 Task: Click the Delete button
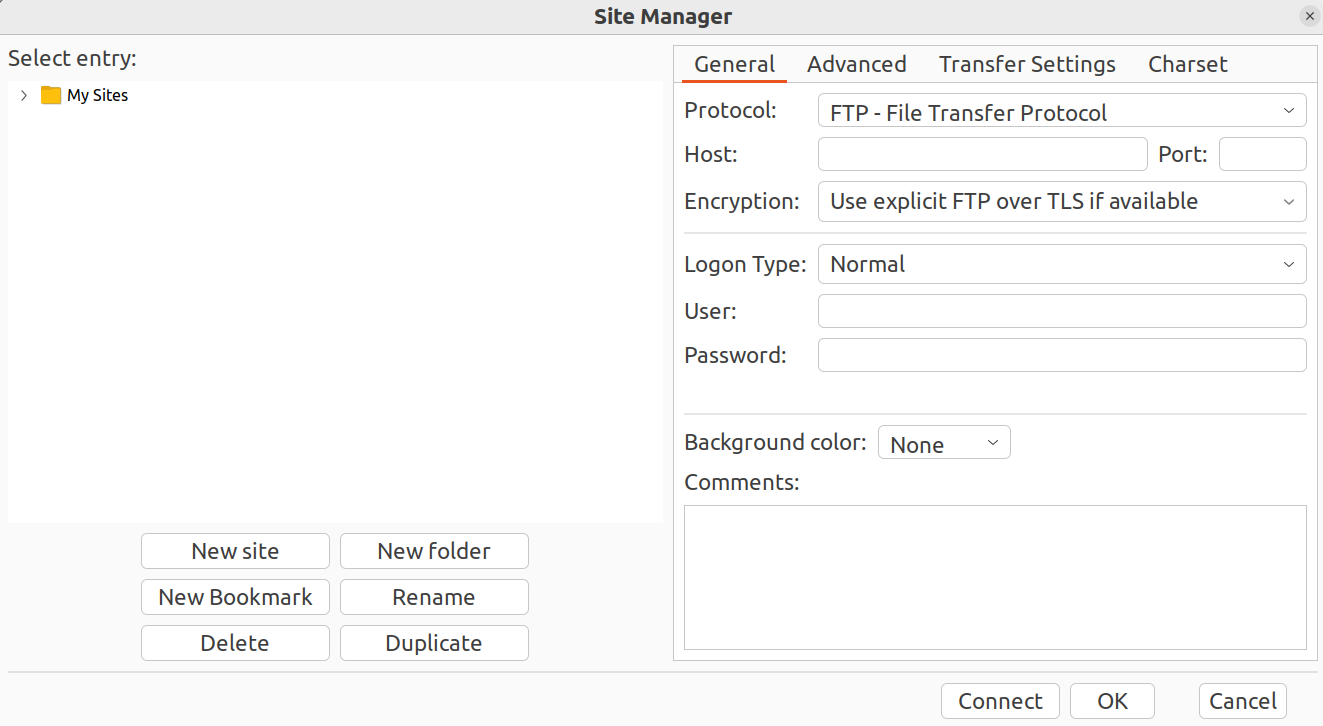pos(235,643)
